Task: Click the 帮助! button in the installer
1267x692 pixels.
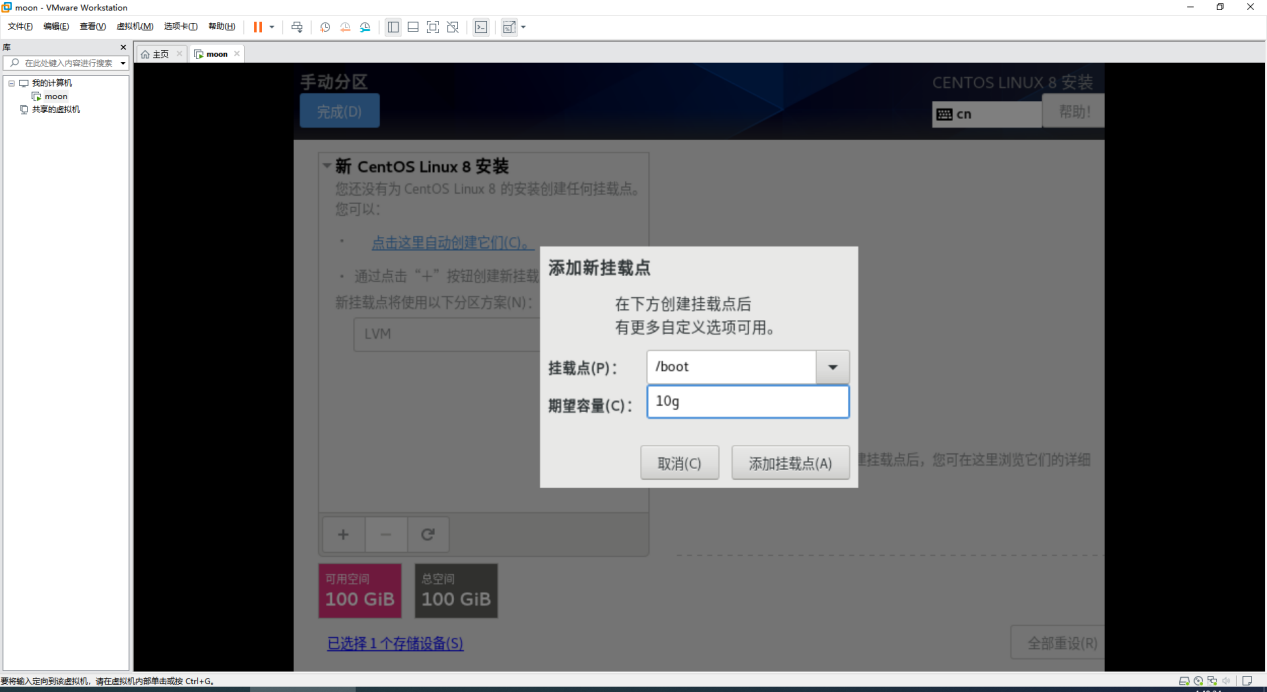Action: tap(1073, 111)
